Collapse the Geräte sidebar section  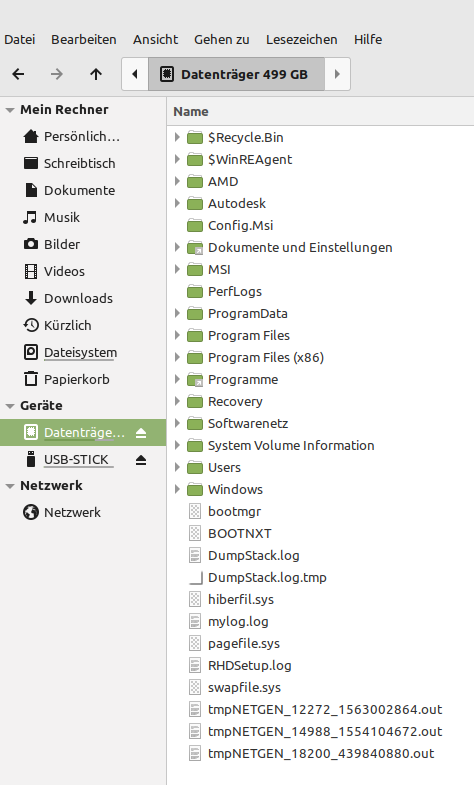[10, 406]
